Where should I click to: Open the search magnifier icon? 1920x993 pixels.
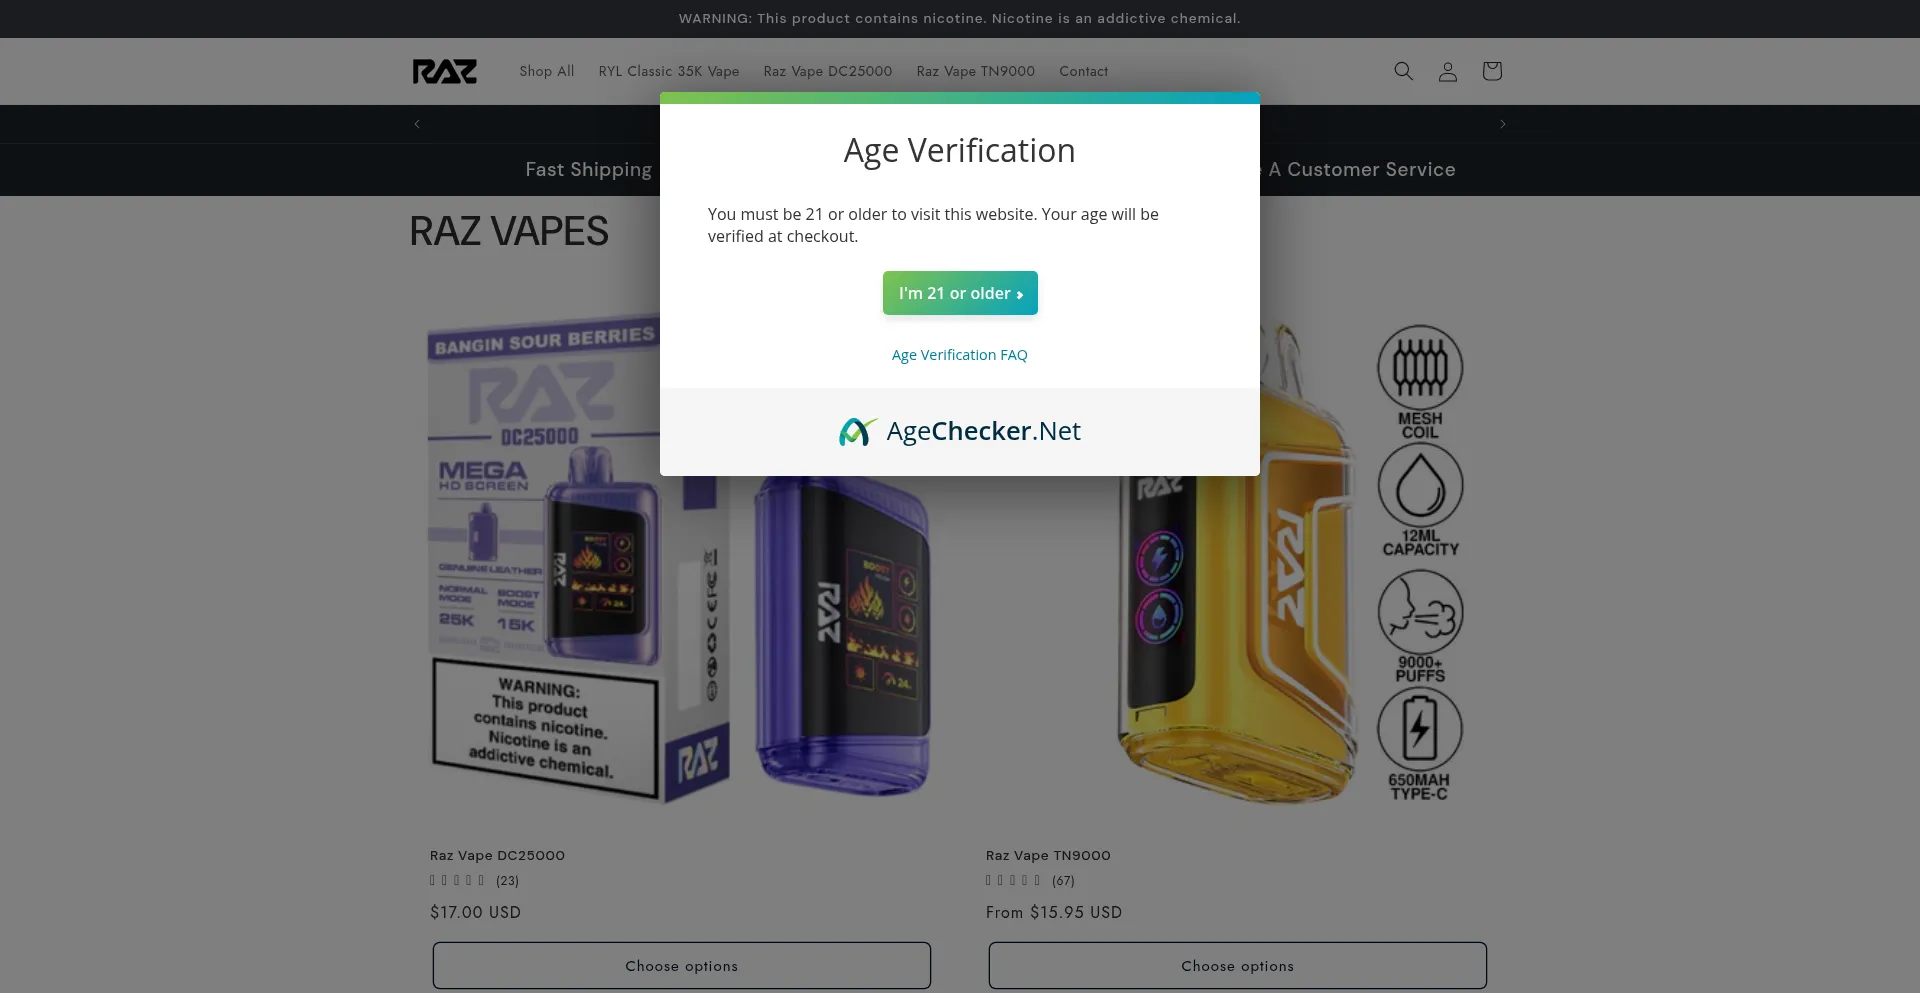point(1403,71)
